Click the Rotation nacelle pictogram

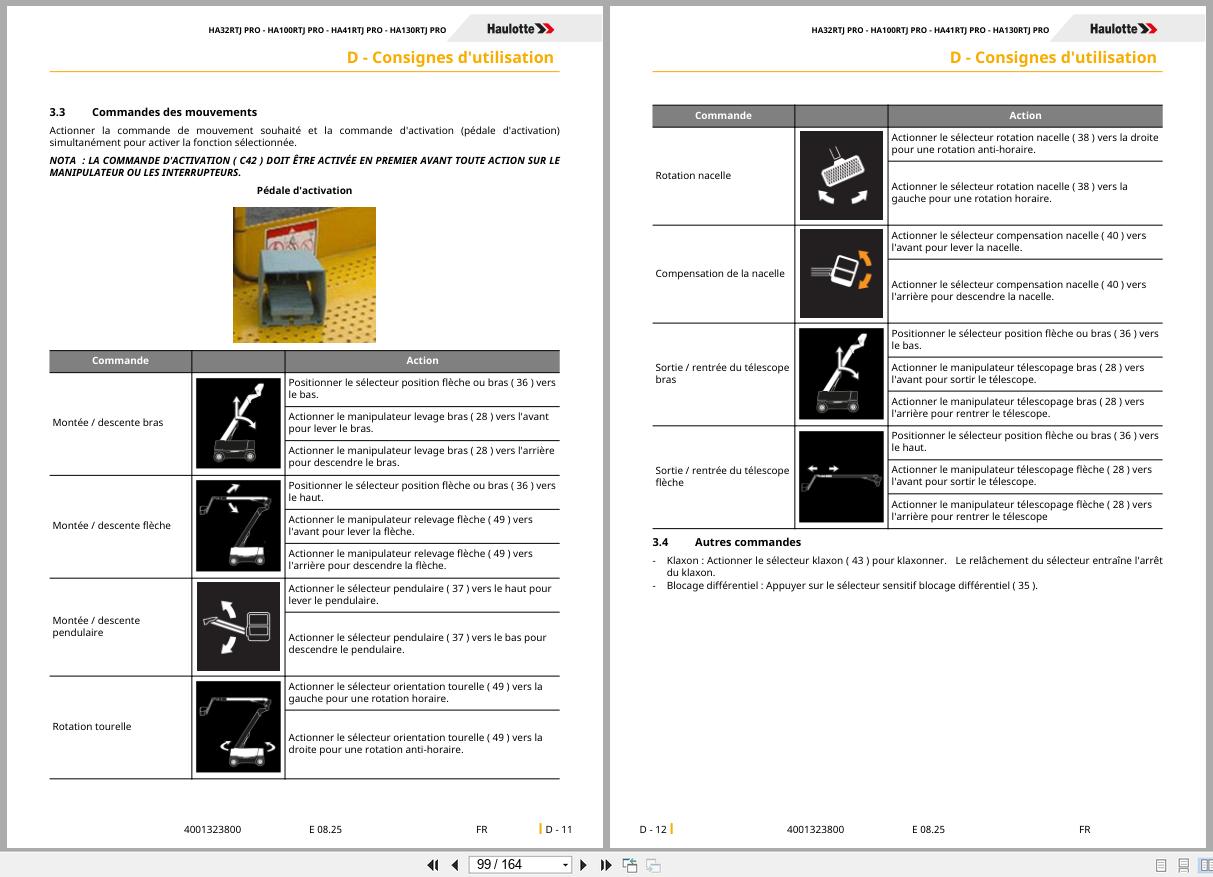click(x=841, y=176)
